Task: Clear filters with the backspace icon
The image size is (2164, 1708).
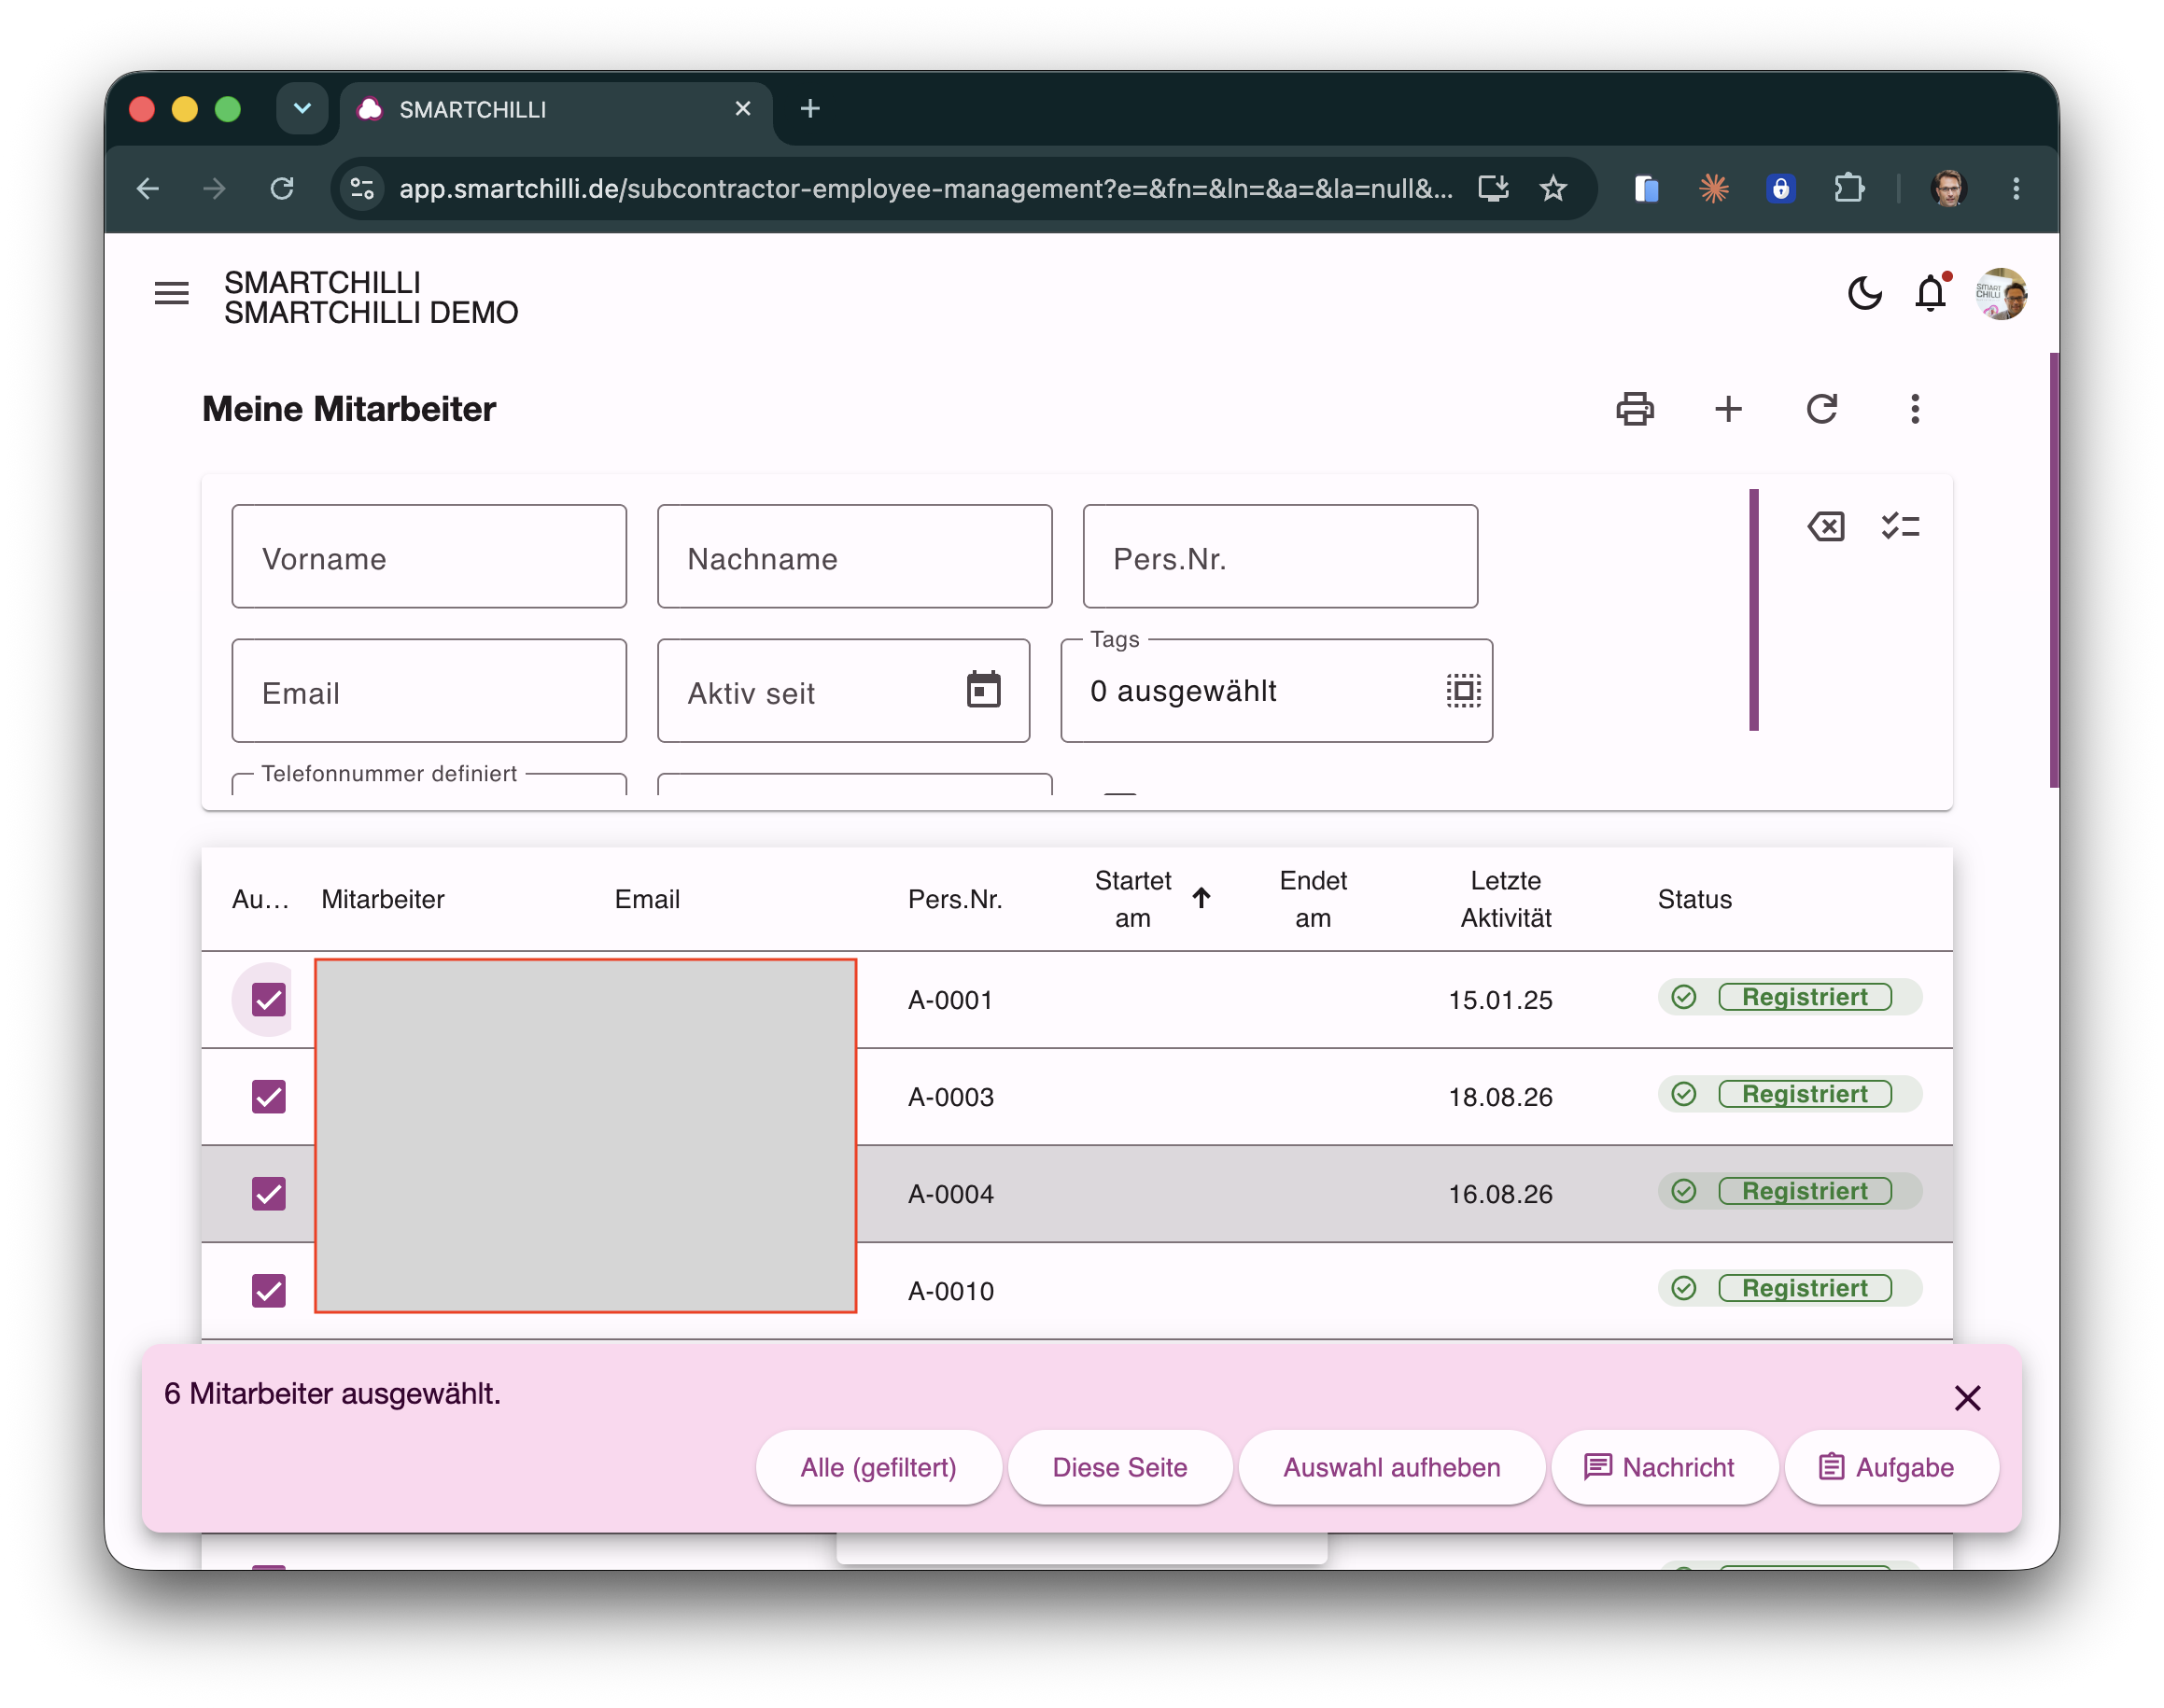Action: click(1826, 526)
